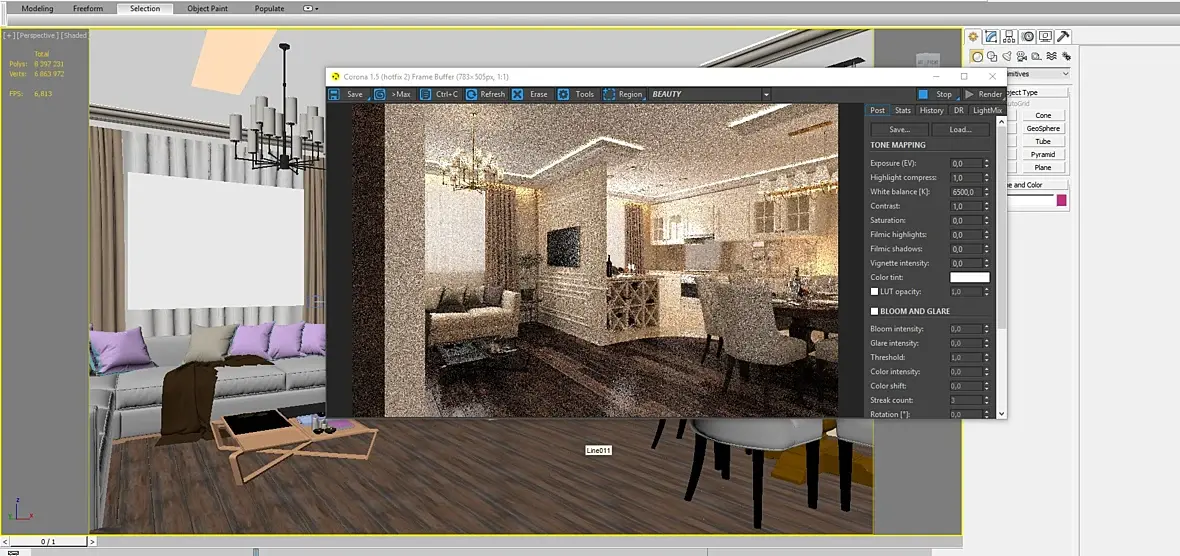The width and height of the screenshot is (1180, 556).
Task: Click the Filmic highlights value field
Action: click(x=966, y=235)
